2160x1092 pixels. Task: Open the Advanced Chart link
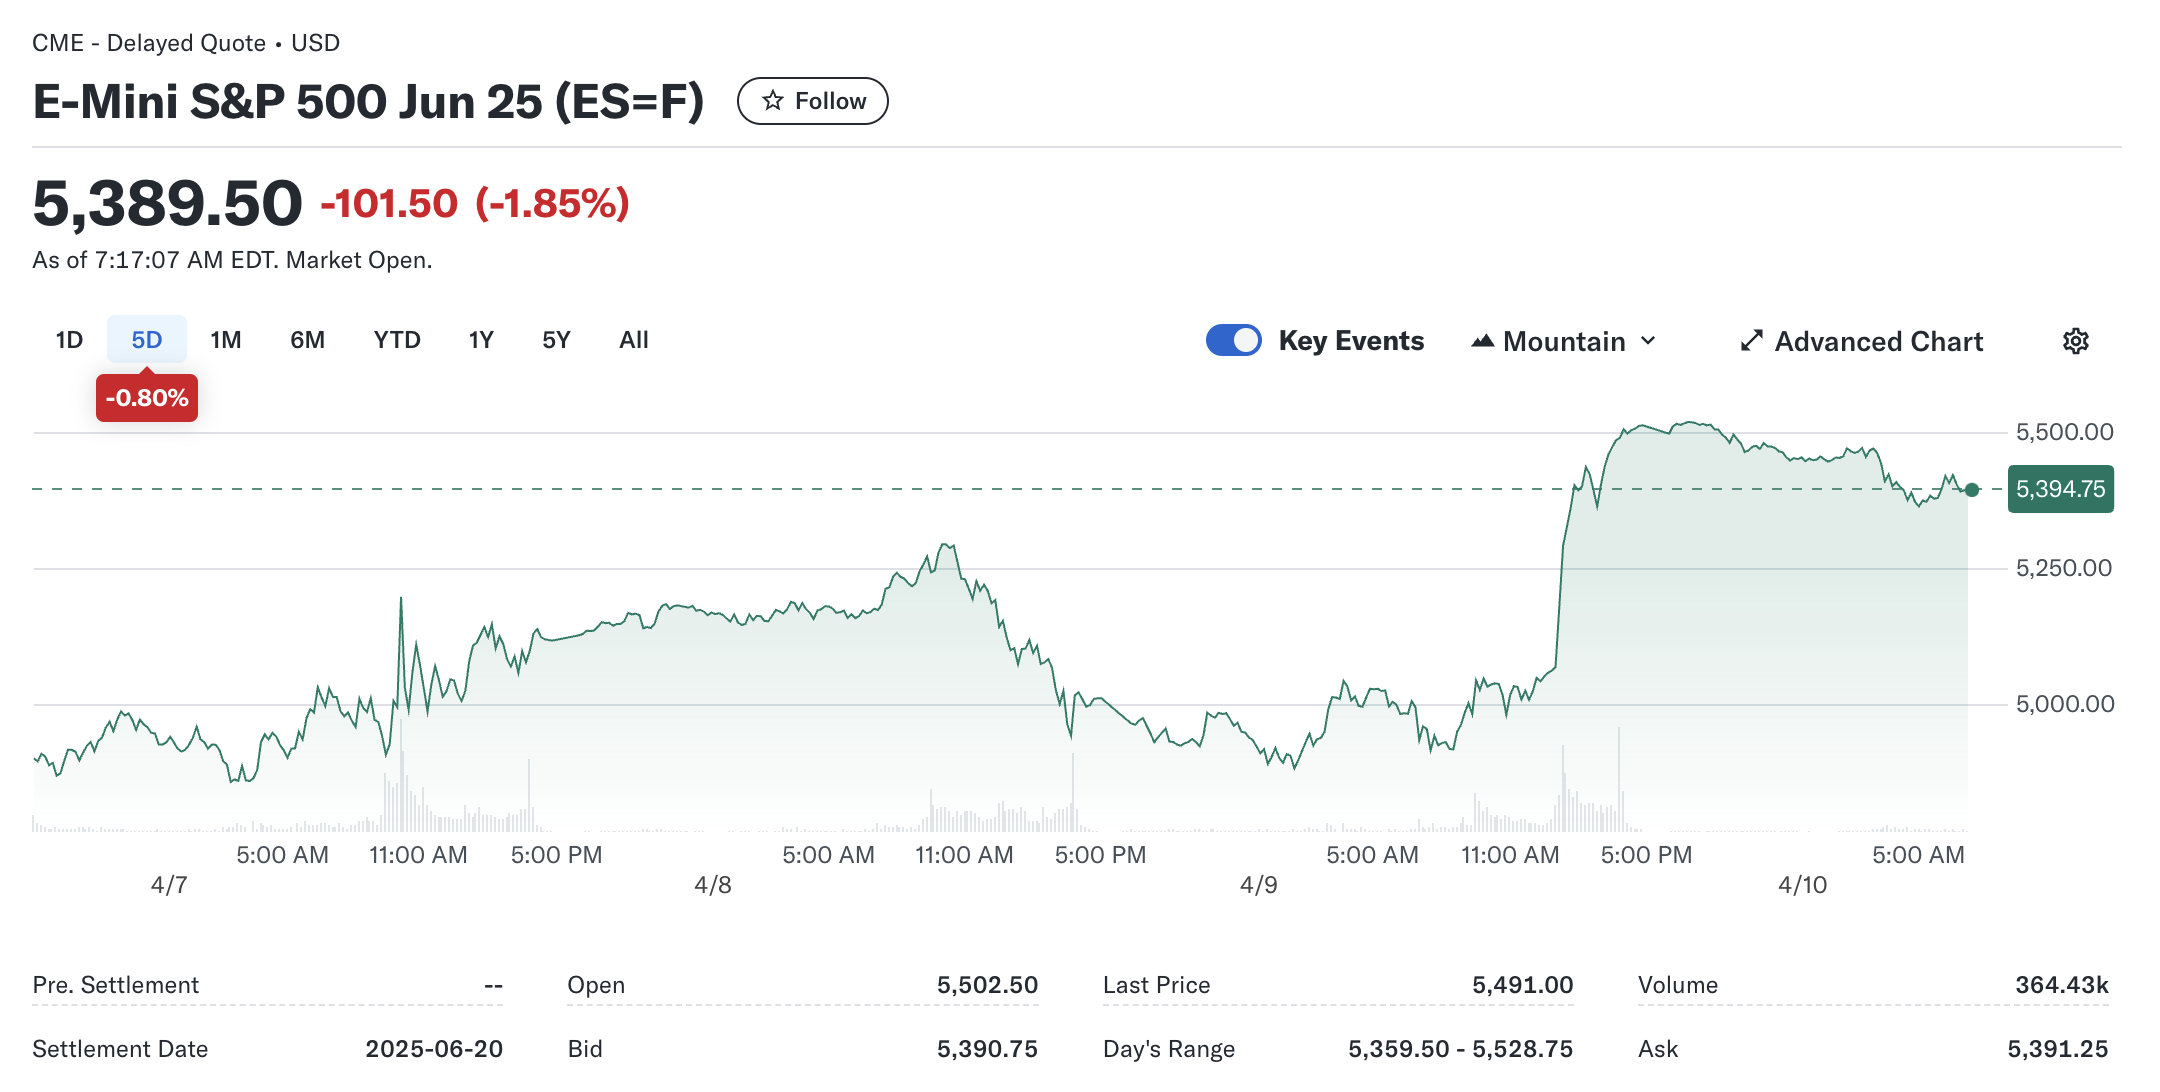[x=1878, y=341]
